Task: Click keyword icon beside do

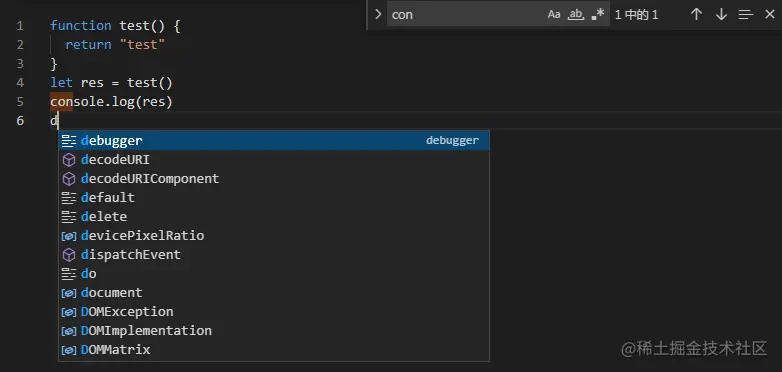Action: 68,273
